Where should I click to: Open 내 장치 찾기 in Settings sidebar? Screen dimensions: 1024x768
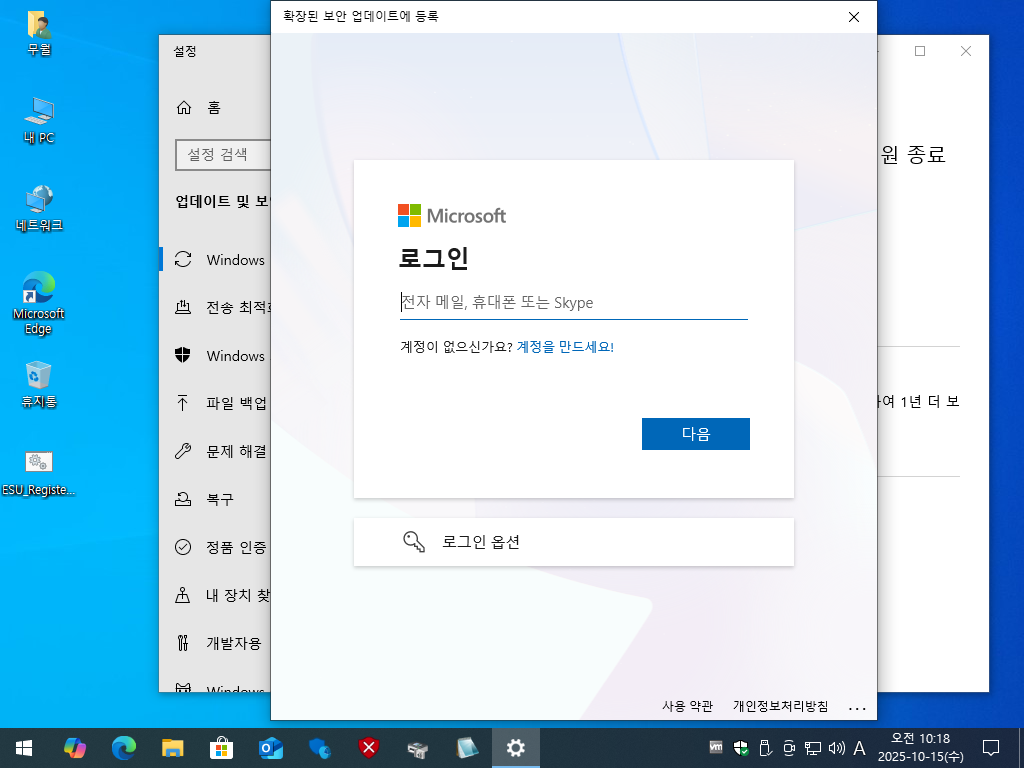pos(216,595)
